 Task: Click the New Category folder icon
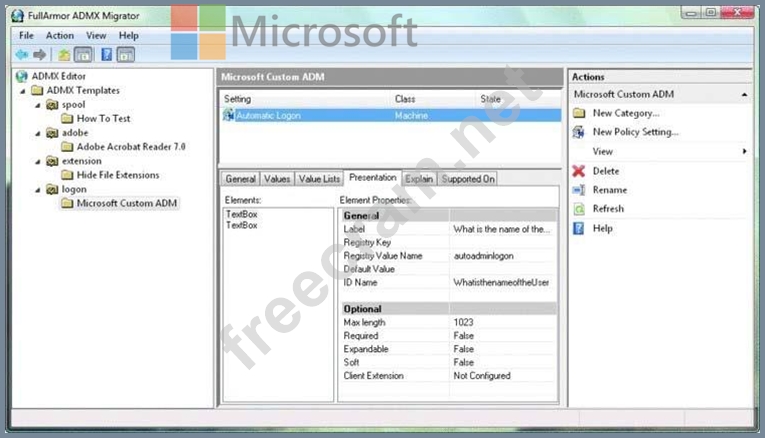tap(579, 113)
